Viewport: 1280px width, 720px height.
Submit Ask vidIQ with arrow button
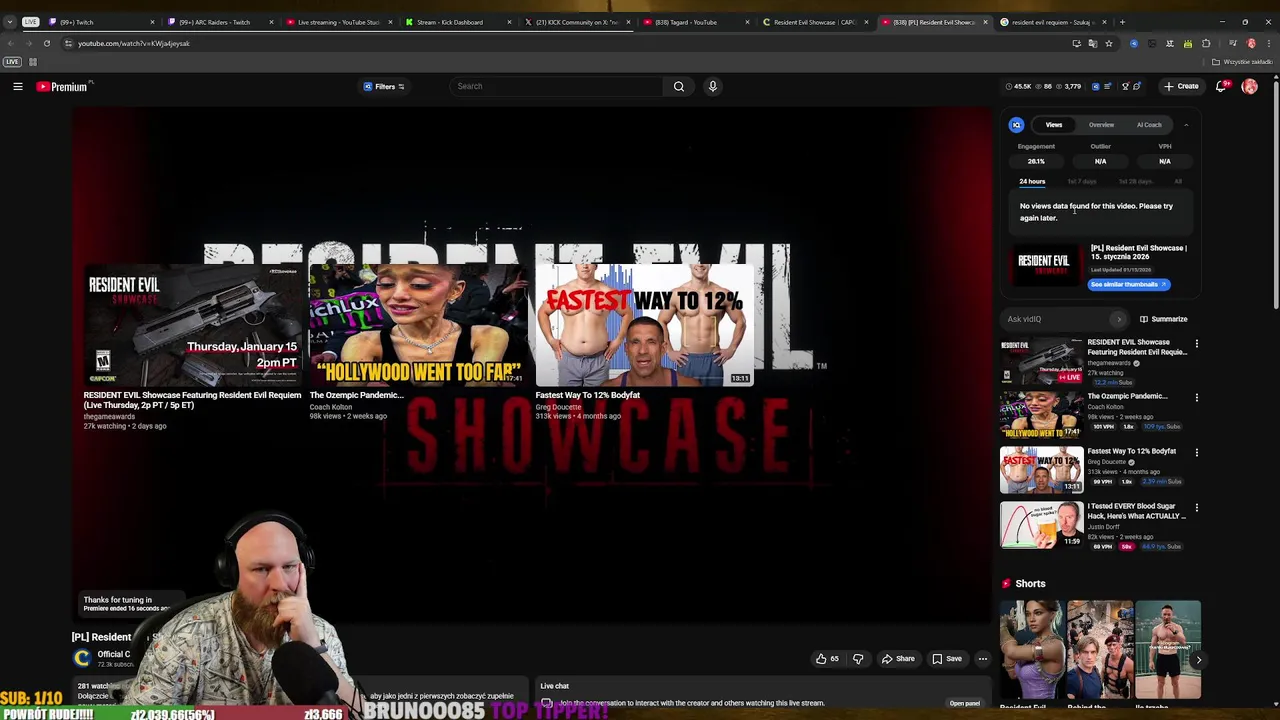[1118, 319]
